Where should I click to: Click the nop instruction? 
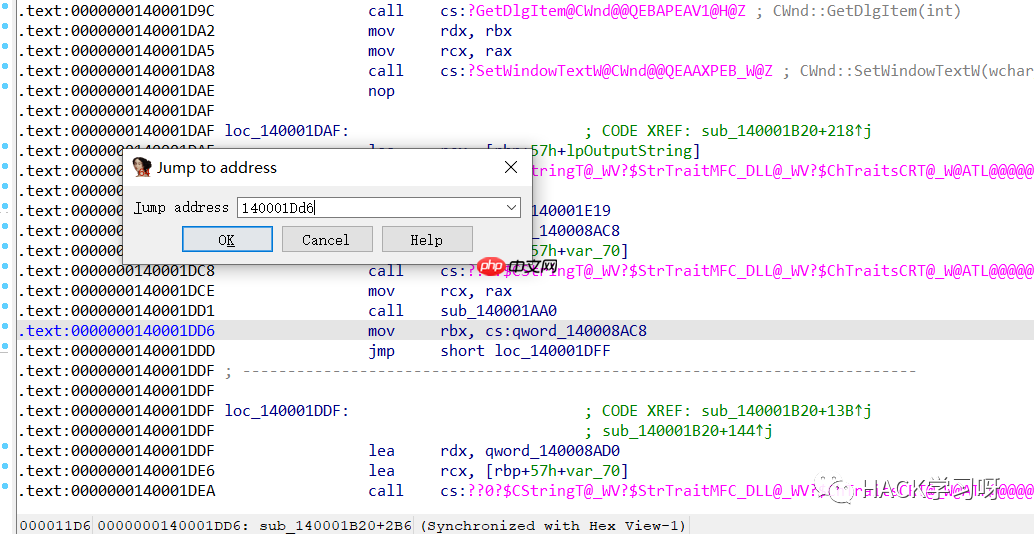click(381, 91)
